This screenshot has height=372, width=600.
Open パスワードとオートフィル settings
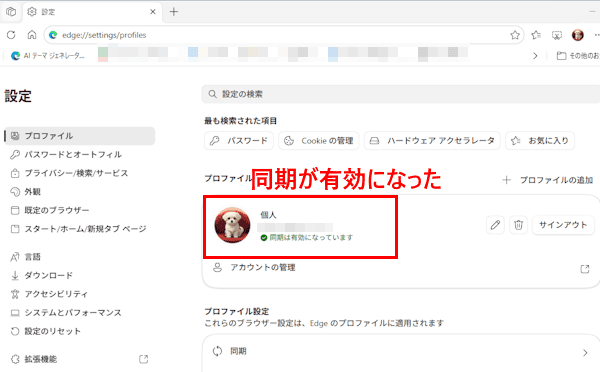[80, 155]
